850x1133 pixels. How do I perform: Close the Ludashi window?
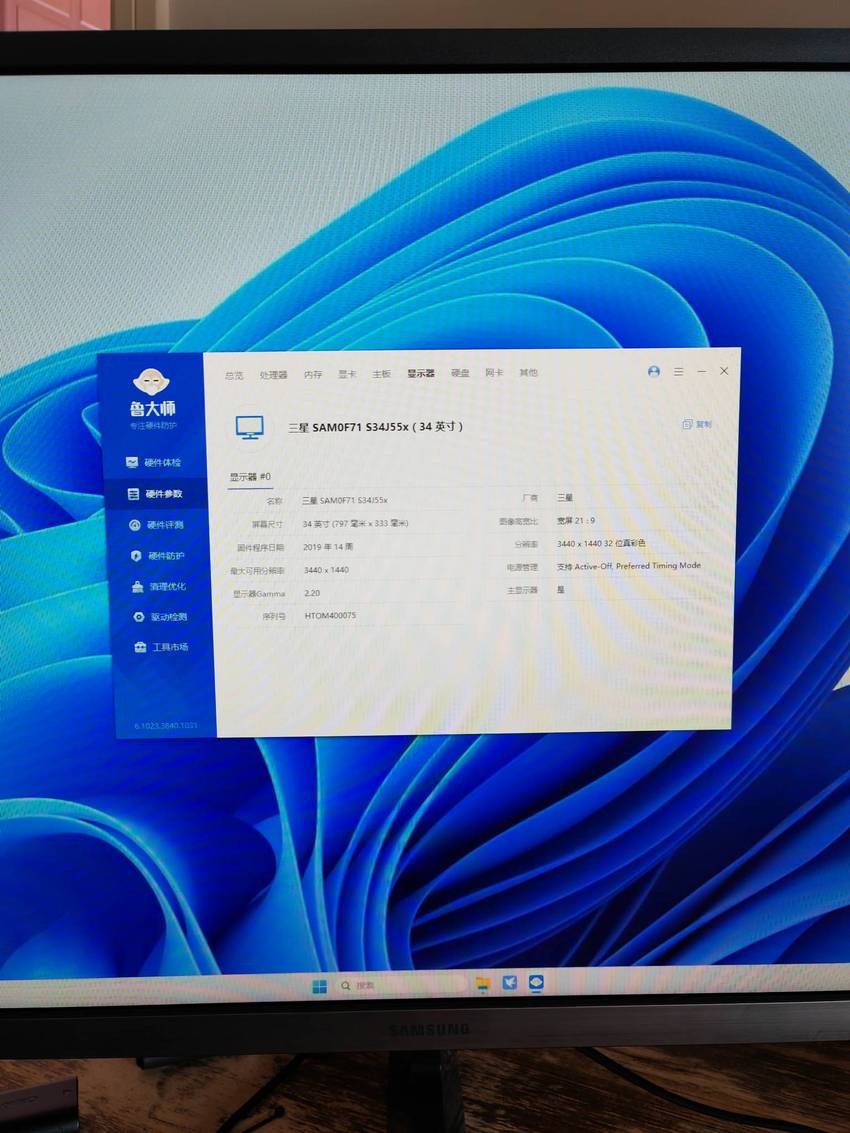click(724, 371)
